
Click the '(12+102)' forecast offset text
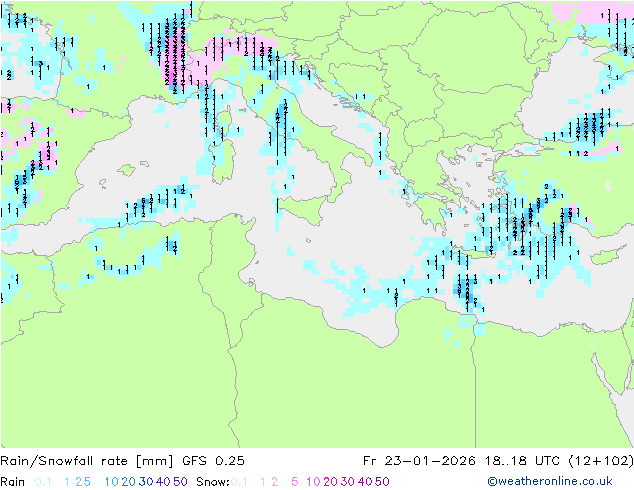tap(600, 461)
